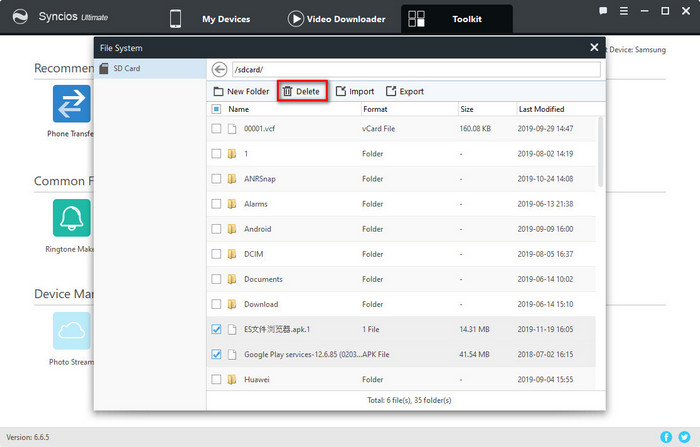This screenshot has width=700, height=447.
Task: Check the ANRSnap folder checkbox
Action: tap(216, 179)
